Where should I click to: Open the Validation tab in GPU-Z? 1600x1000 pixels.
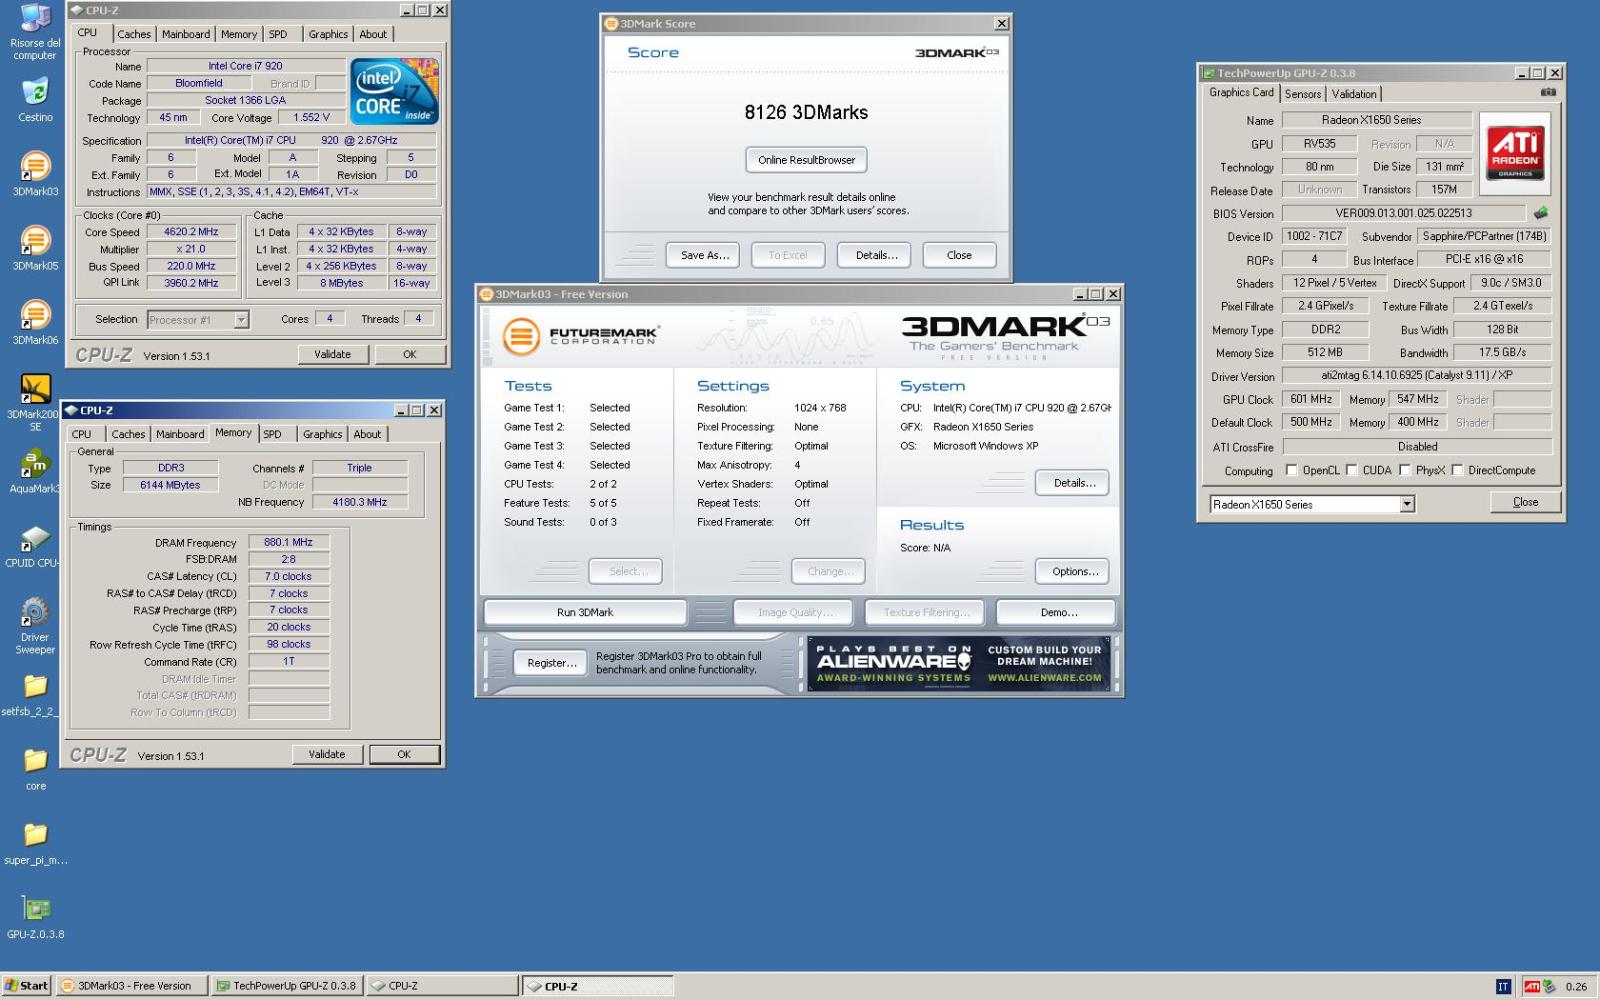pyautogui.click(x=1354, y=94)
